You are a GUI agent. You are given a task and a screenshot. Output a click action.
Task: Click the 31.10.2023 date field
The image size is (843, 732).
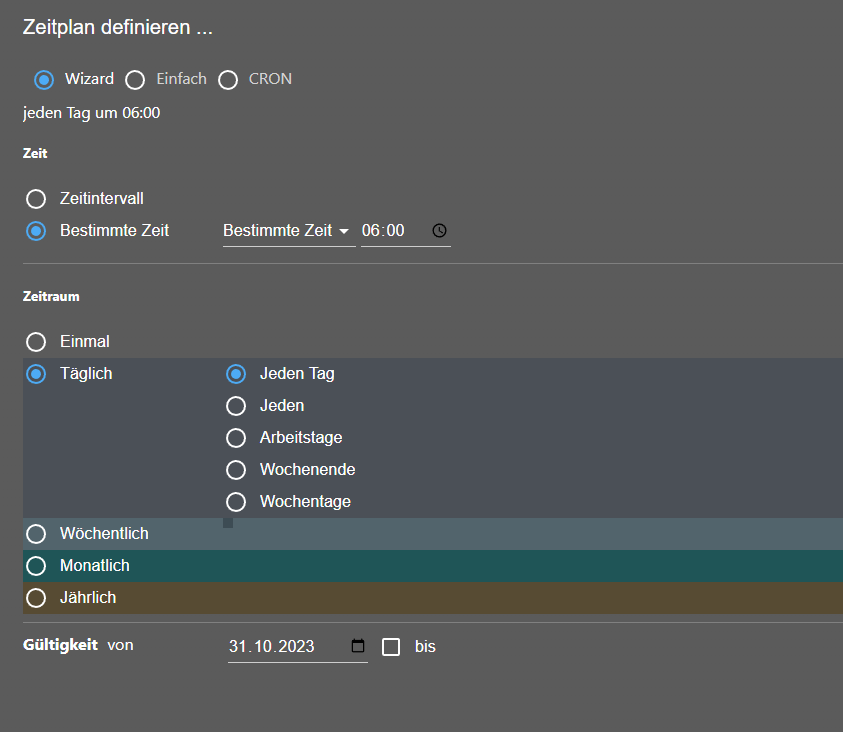(298, 646)
